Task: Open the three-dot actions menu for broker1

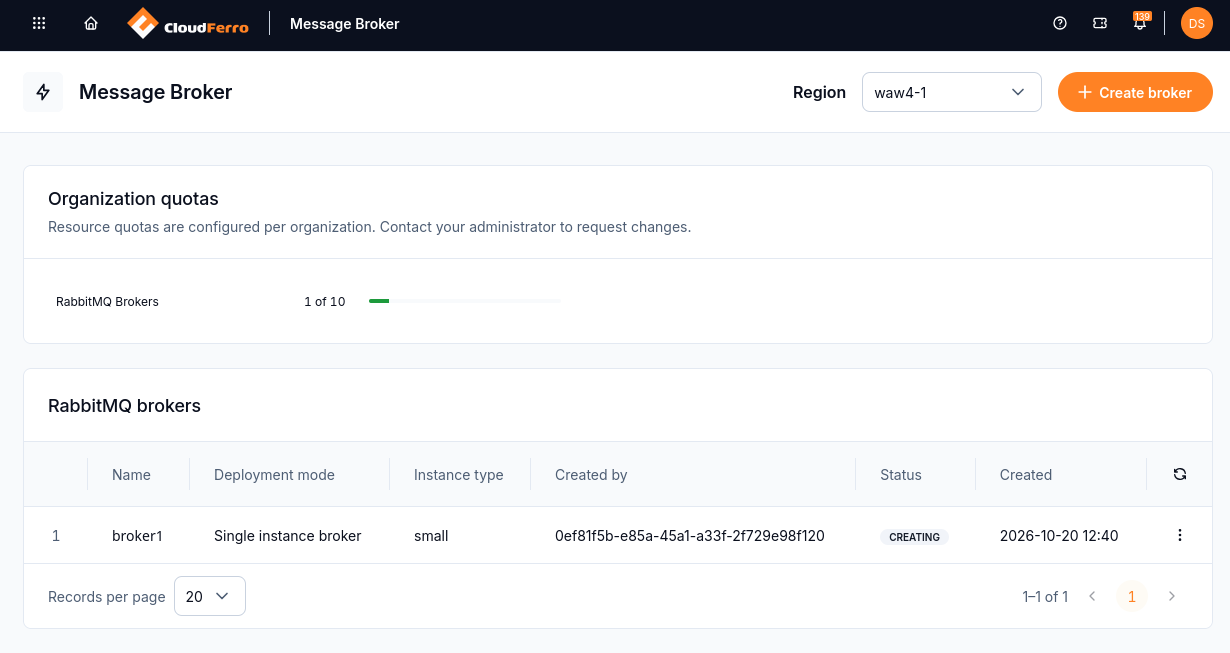Action: coord(1180,536)
